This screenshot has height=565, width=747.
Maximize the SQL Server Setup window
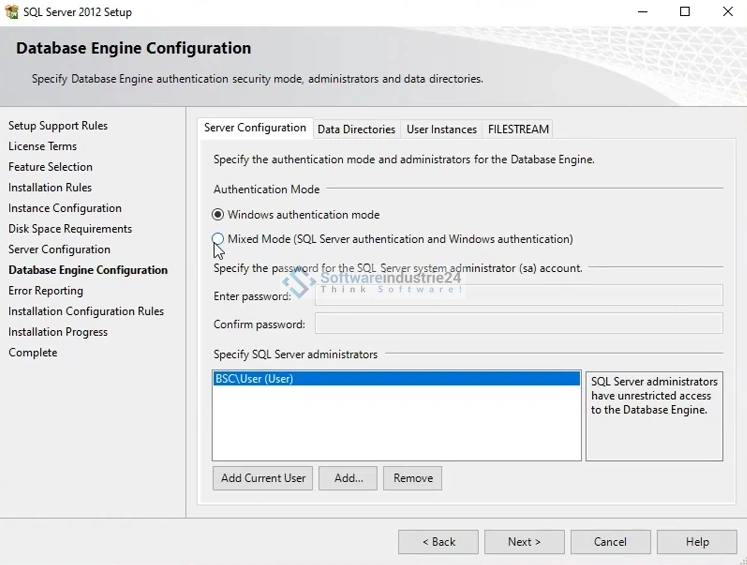pyautogui.click(x=685, y=12)
